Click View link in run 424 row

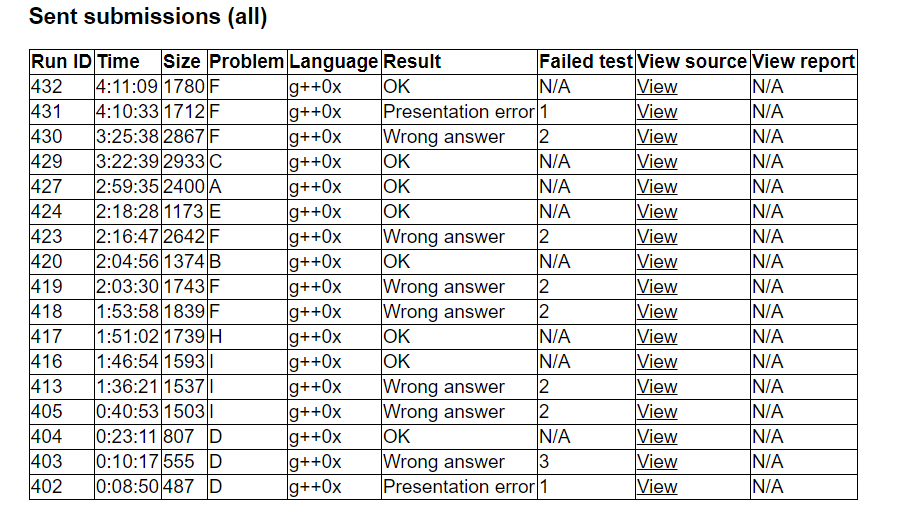[657, 212]
